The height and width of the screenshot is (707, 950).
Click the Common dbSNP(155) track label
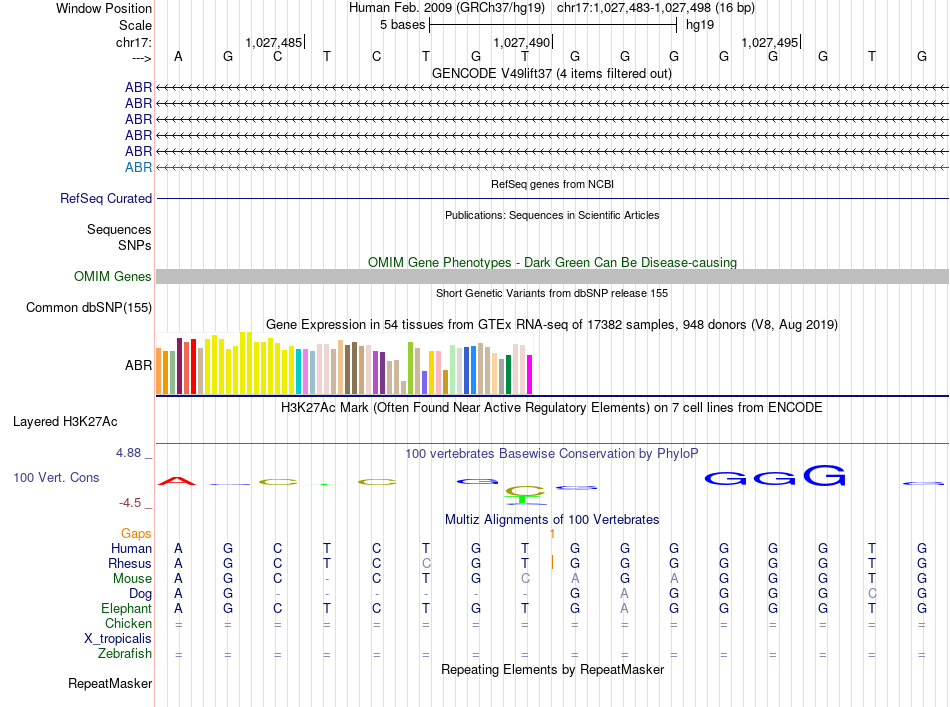tap(88, 308)
